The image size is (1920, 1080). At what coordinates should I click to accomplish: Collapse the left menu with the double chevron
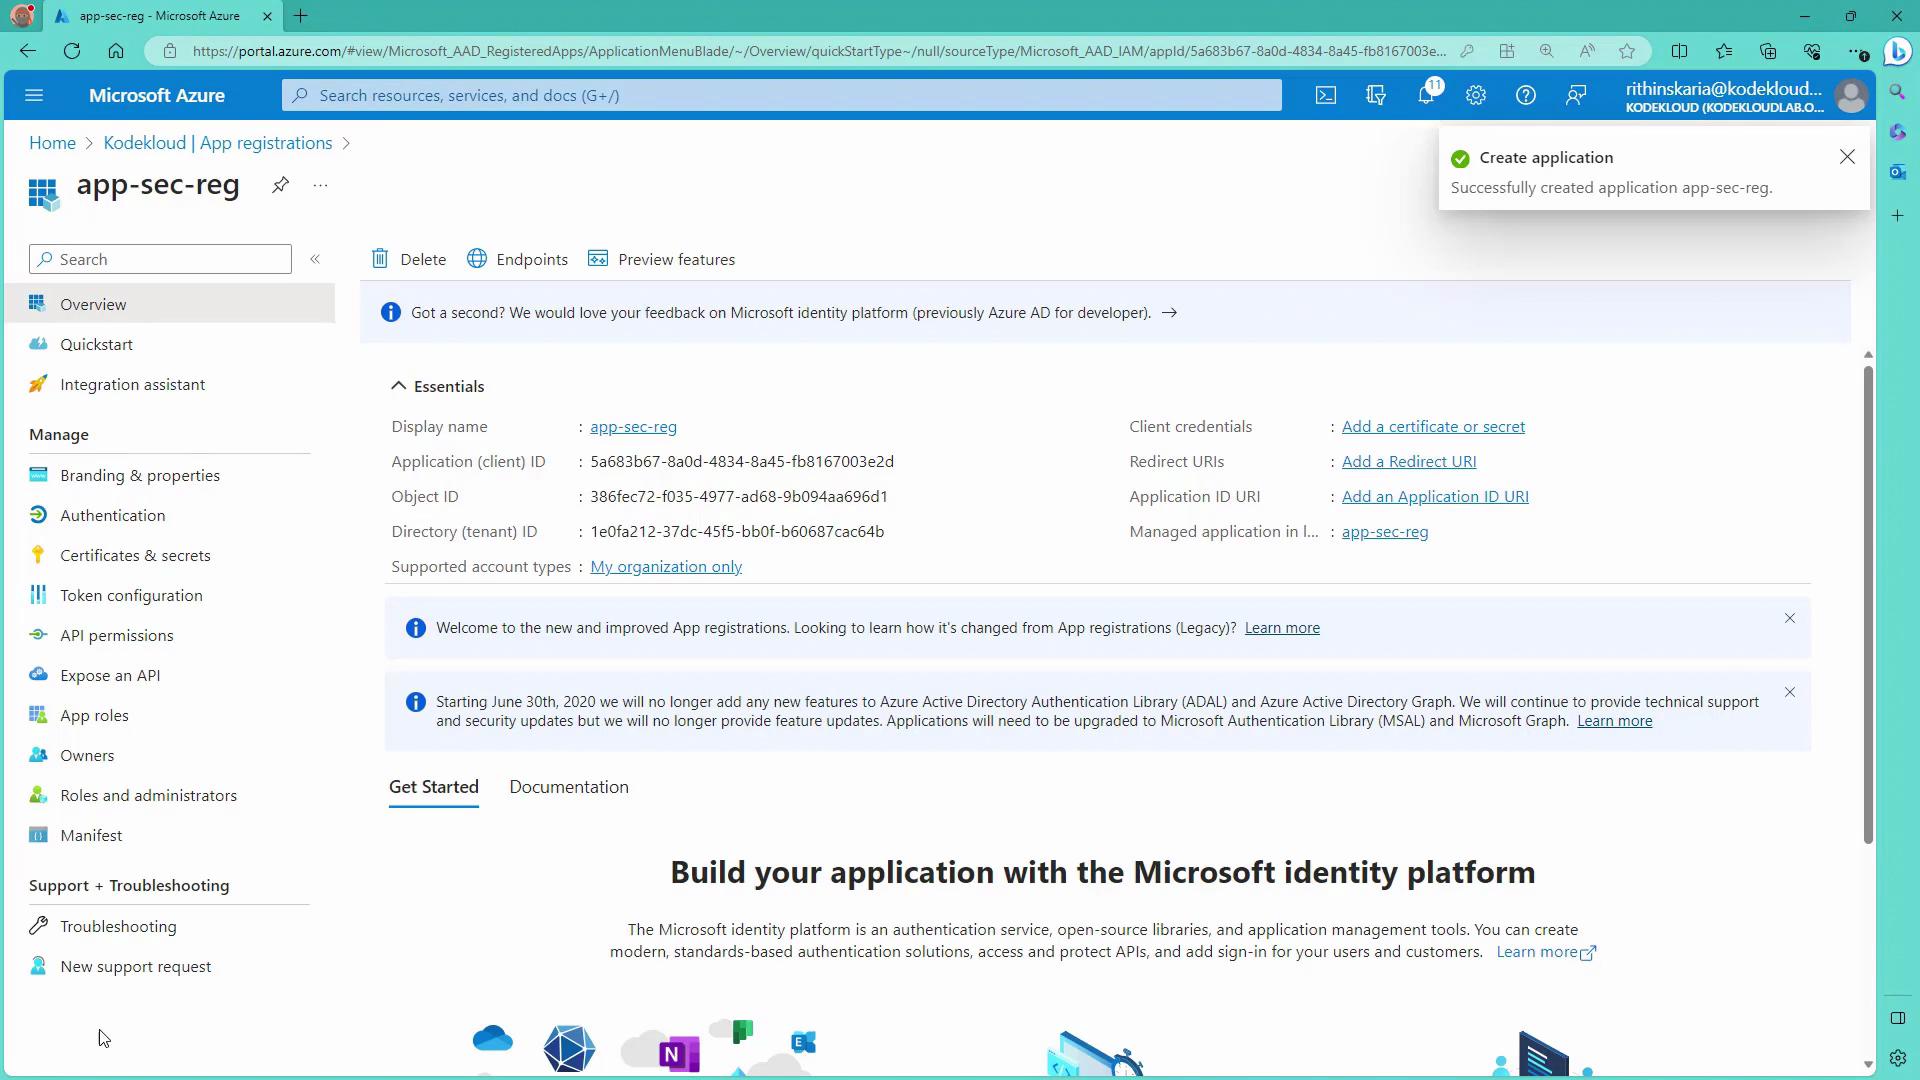click(x=315, y=259)
